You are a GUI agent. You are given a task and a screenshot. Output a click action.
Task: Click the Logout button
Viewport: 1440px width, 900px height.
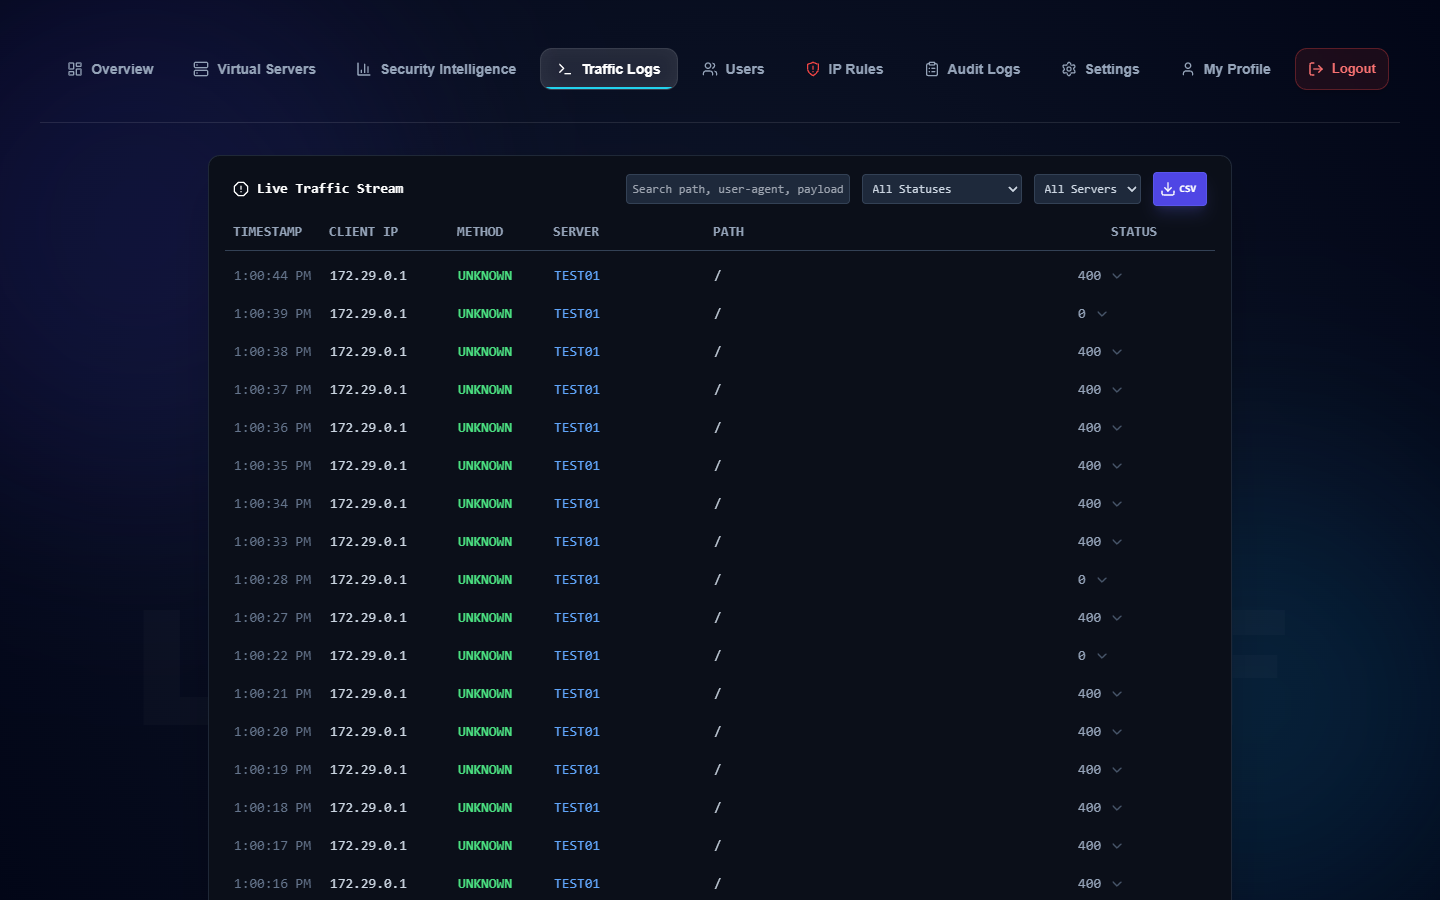coord(1342,69)
